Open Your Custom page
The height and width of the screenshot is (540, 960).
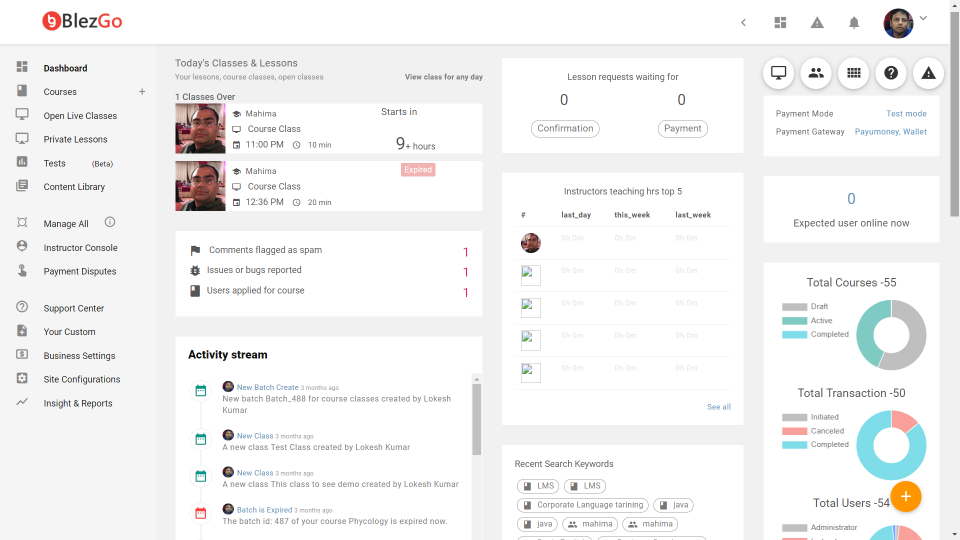pyautogui.click(x=69, y=332)
